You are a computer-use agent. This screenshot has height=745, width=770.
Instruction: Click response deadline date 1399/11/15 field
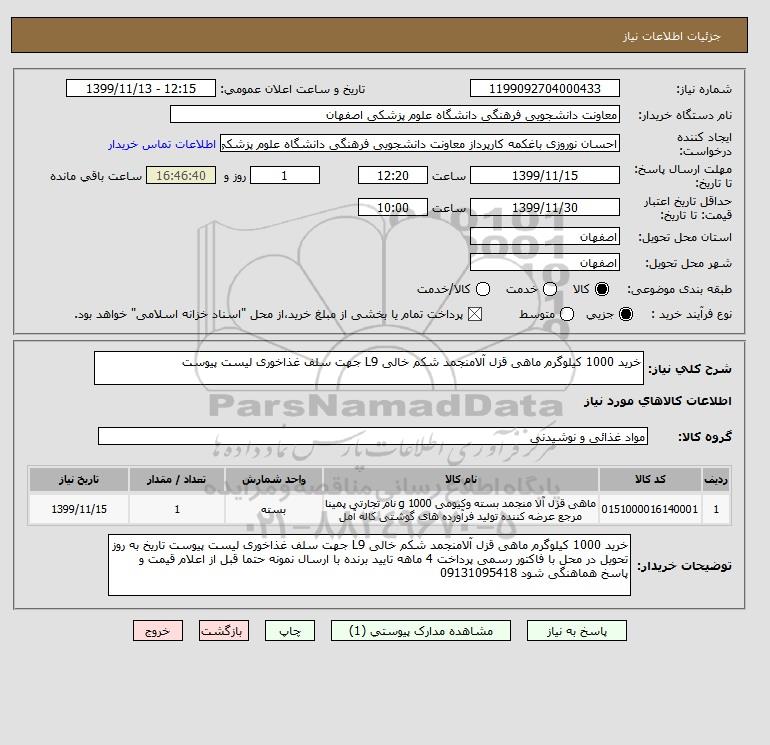[x=545, y=175]
